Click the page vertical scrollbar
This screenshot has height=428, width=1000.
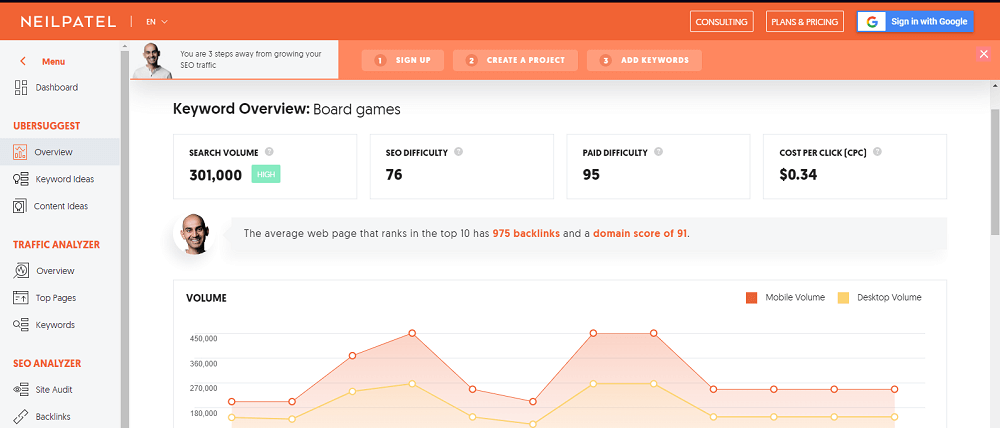[x=995, y=172]
